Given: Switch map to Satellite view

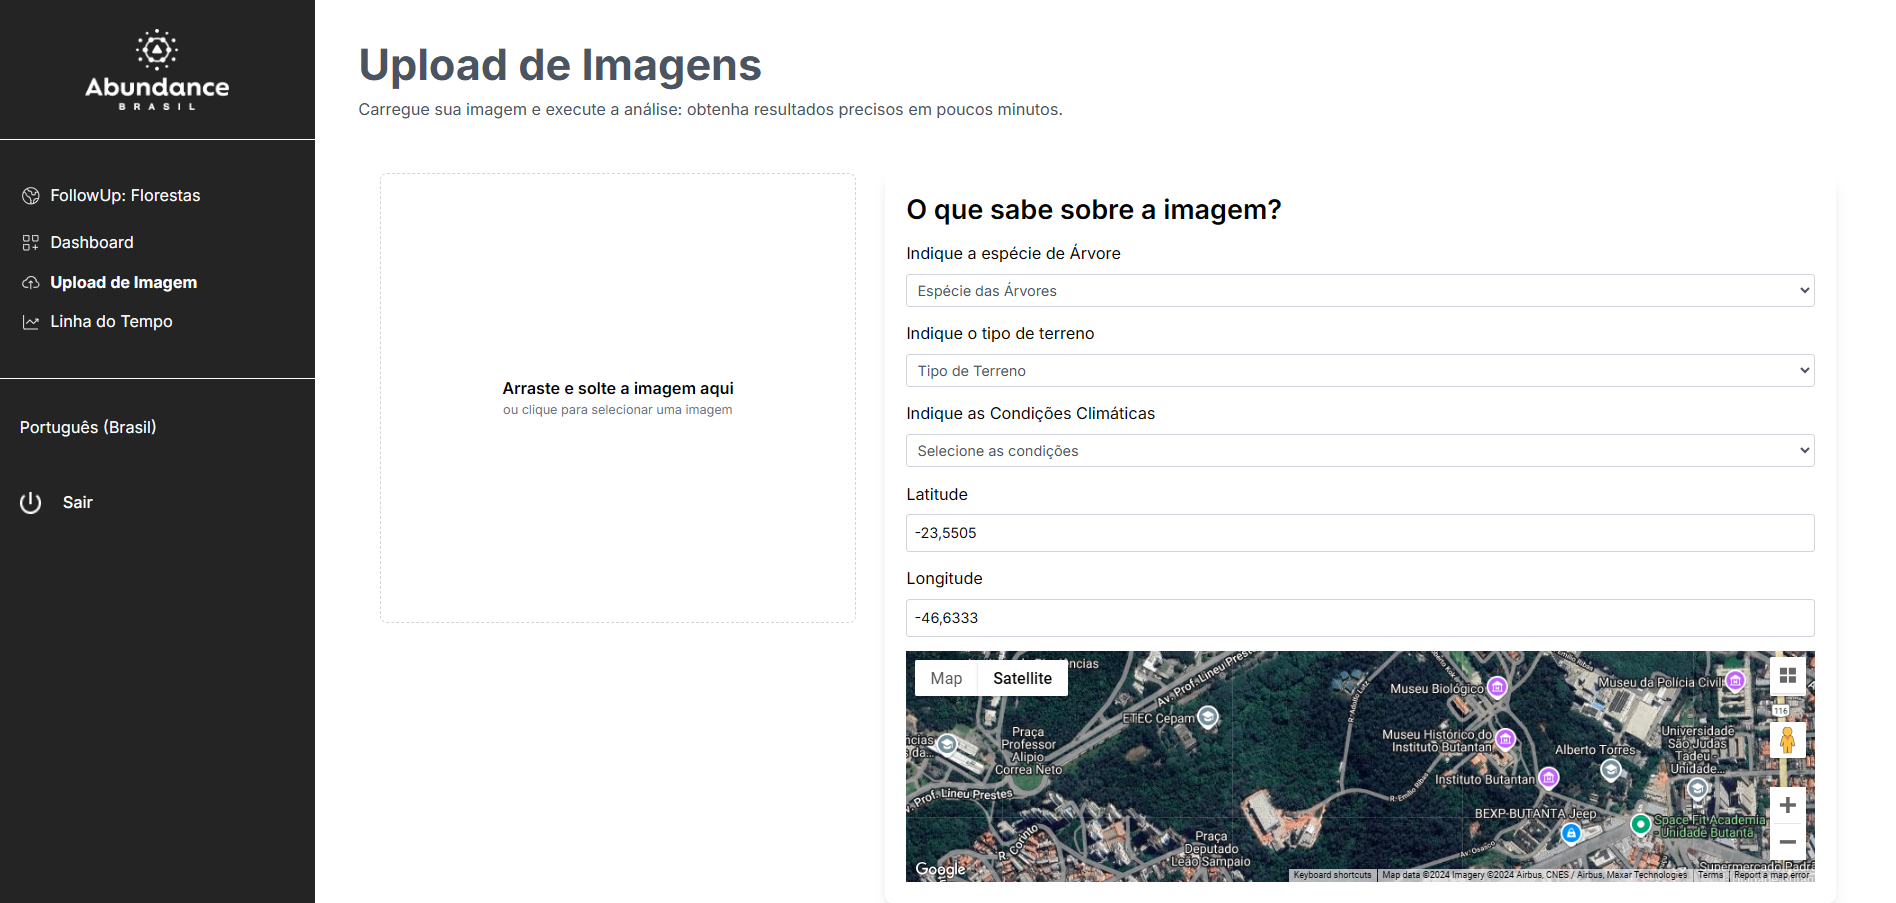Looking at the screenshot, I should click(1022, 678).
